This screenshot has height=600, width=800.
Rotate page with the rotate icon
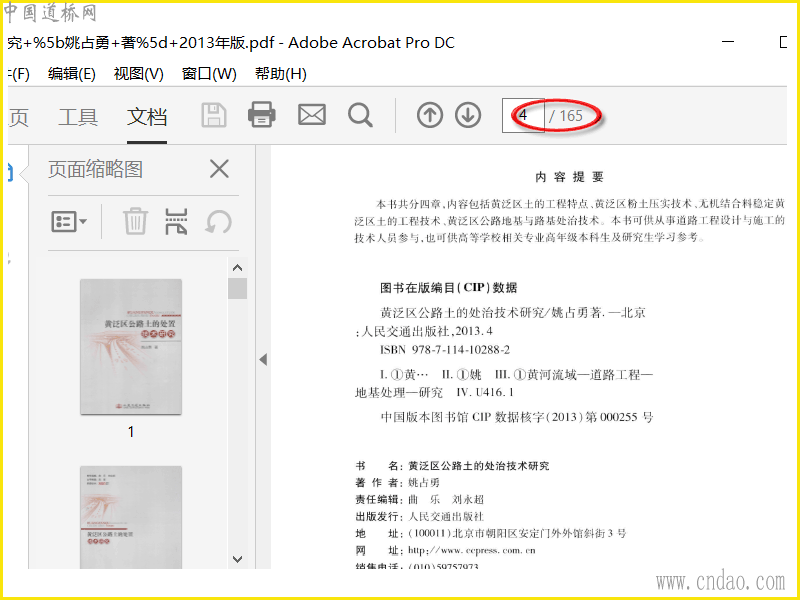click(x=218, y=222)
